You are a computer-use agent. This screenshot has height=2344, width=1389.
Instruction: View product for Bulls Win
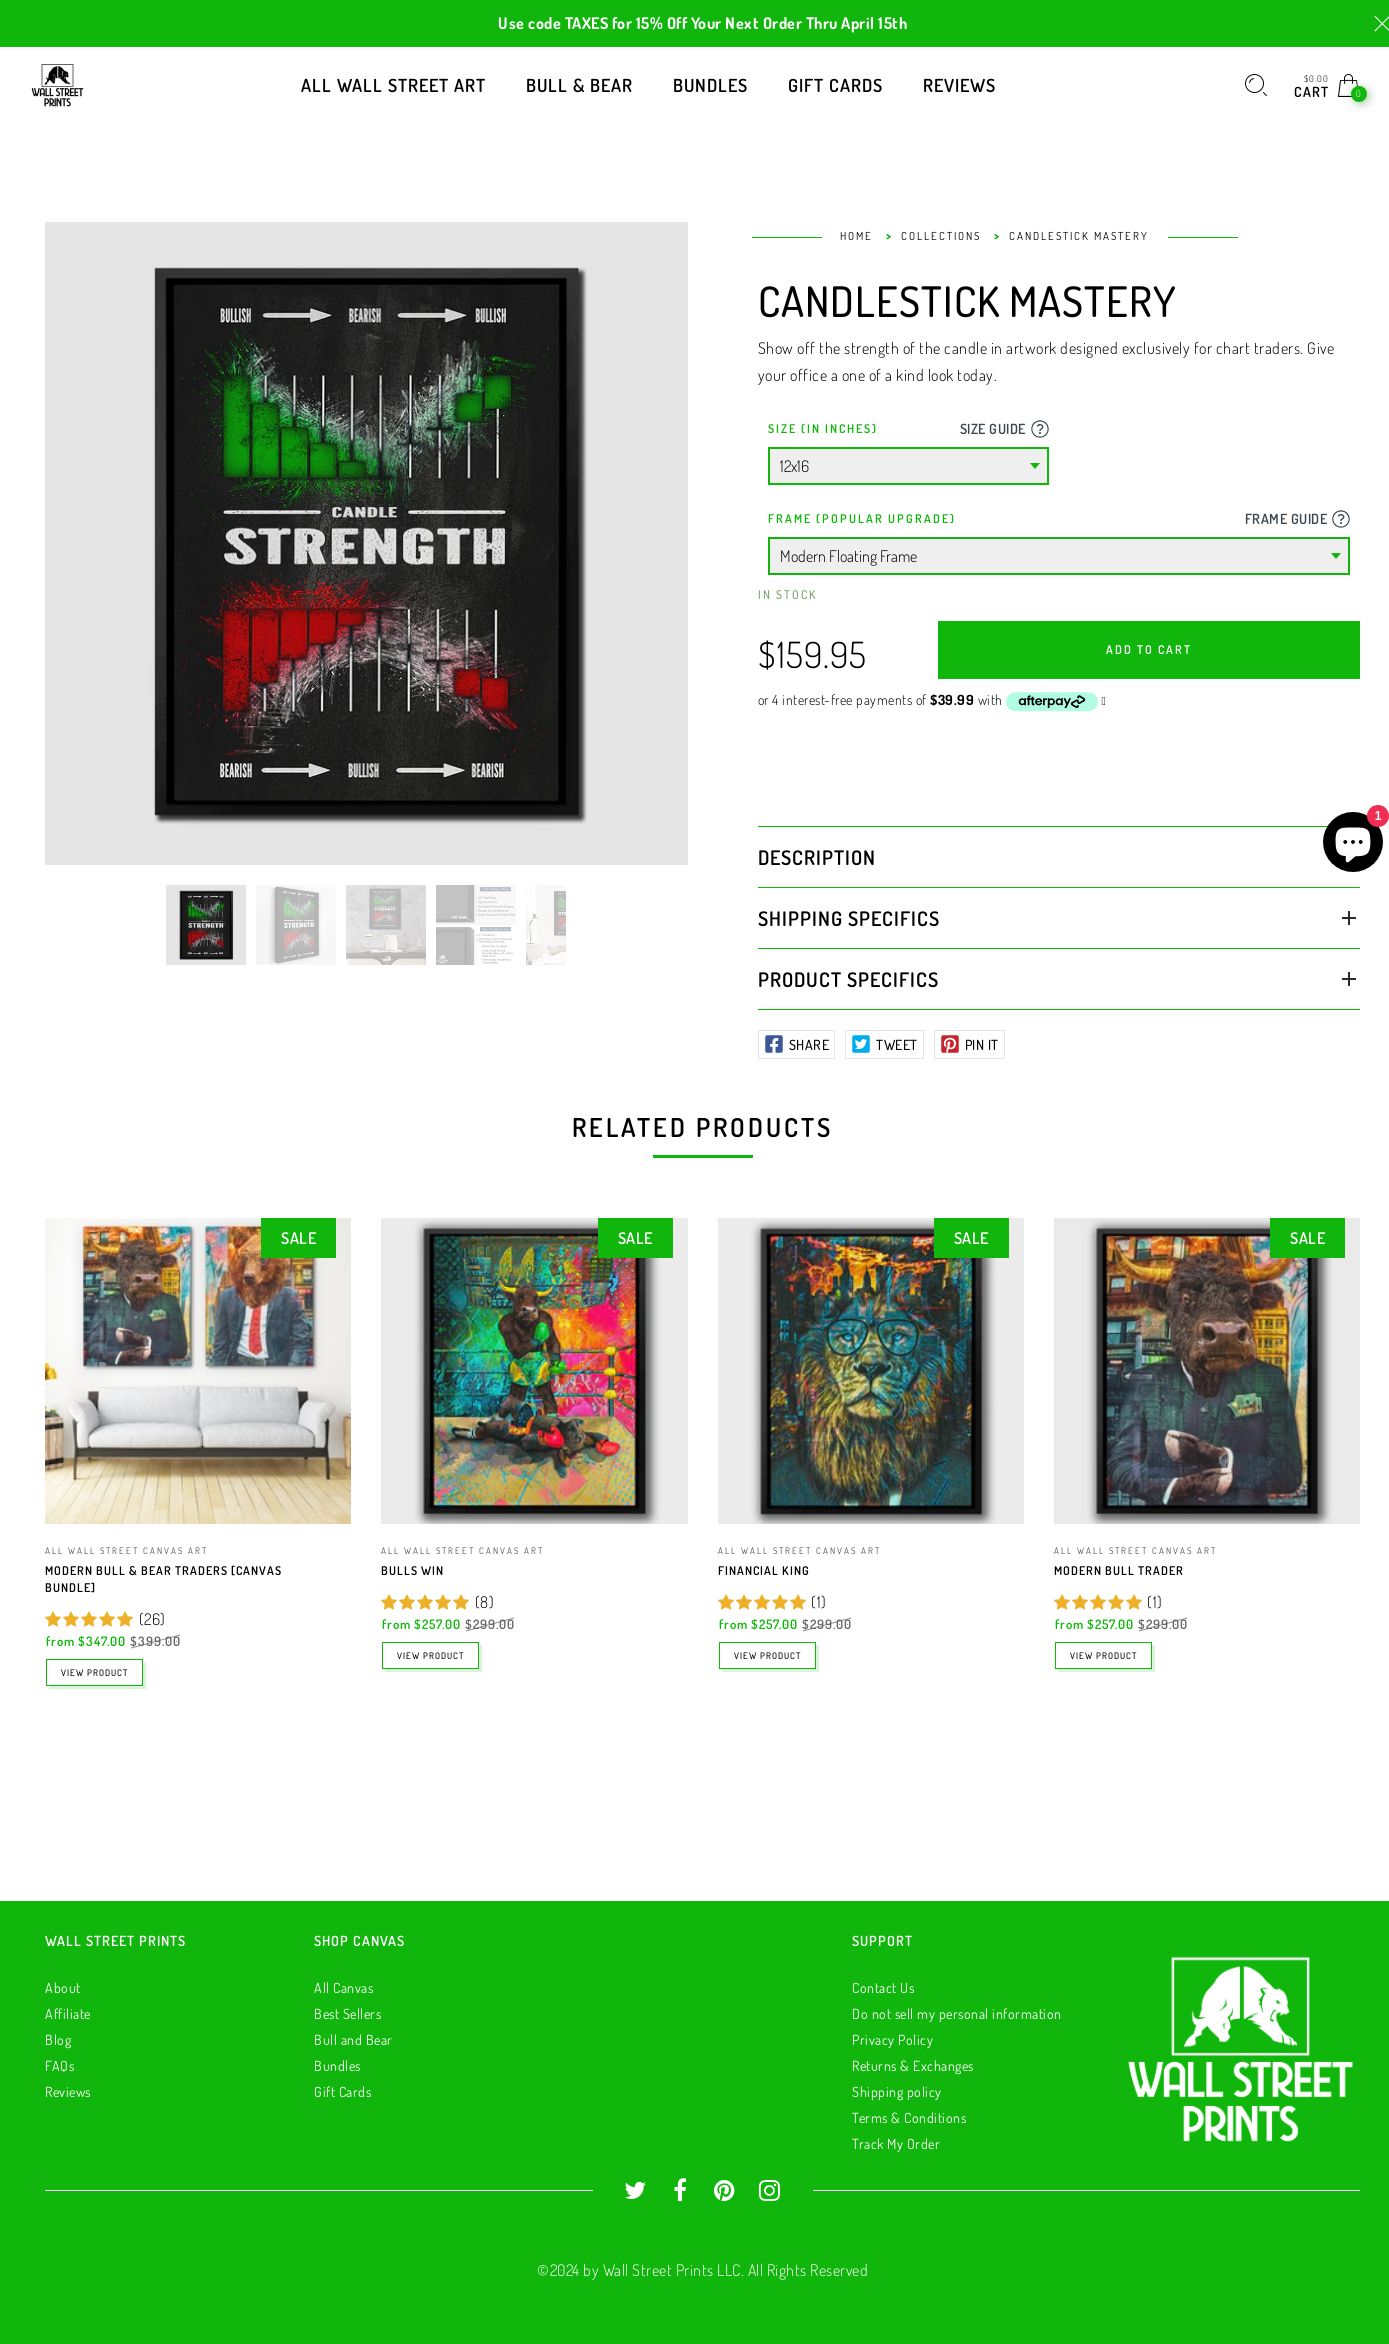coord(430,1656)
